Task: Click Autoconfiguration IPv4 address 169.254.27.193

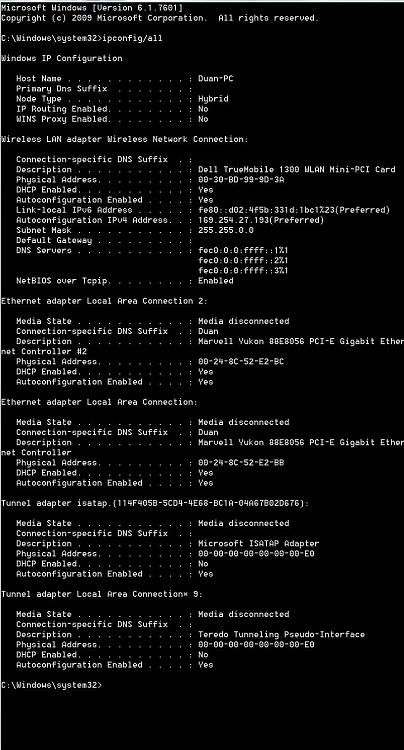Action: point(261,220)
